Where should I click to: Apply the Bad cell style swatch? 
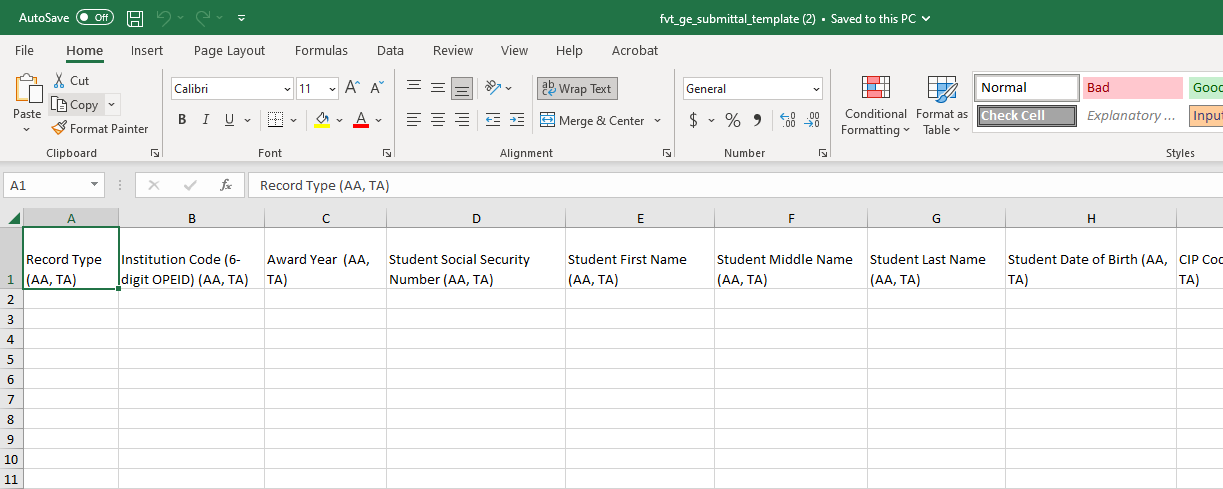[1132, 88]
